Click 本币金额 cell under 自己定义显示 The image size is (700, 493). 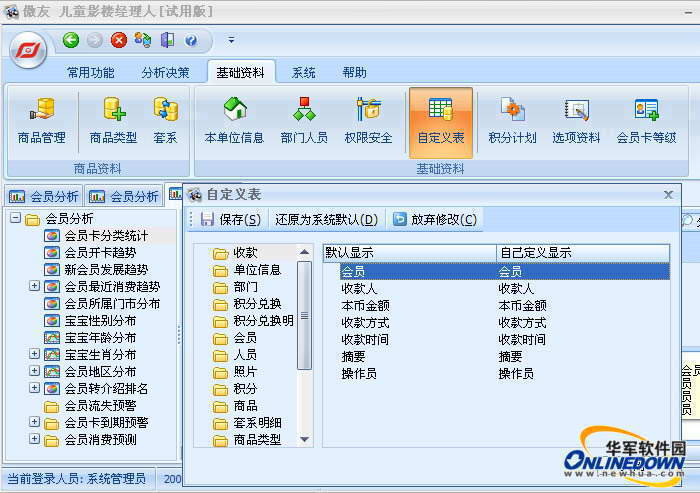pos(522,305)
